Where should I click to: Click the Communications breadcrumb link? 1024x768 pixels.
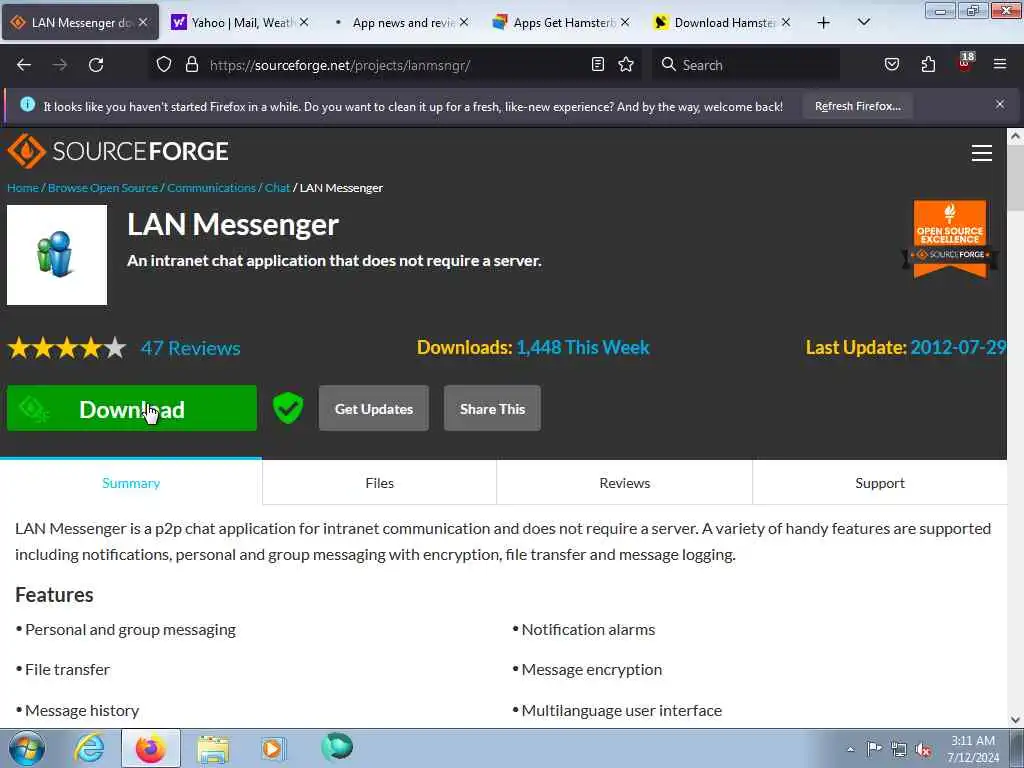(211, 188)
